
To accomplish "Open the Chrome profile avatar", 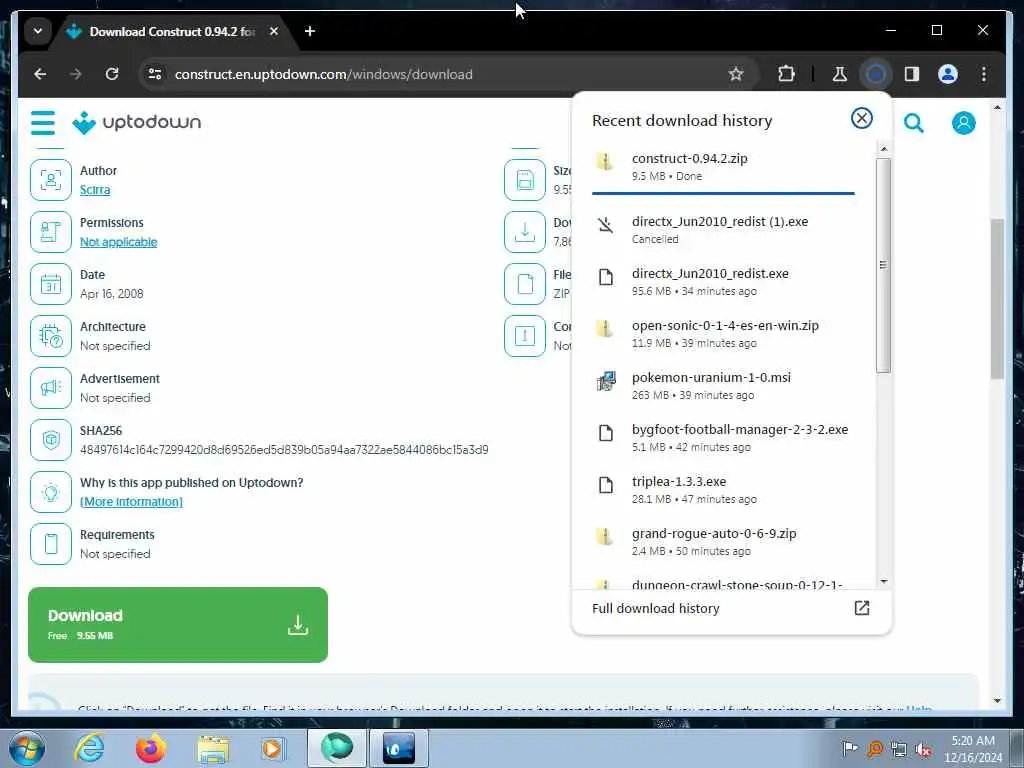I will click(948, 74).
